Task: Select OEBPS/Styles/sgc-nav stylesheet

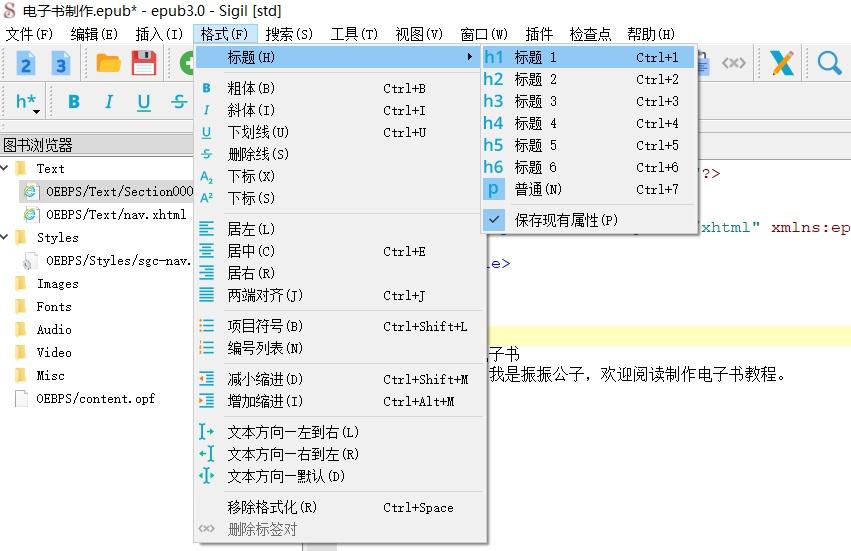Action: click(x=118, y=261)
